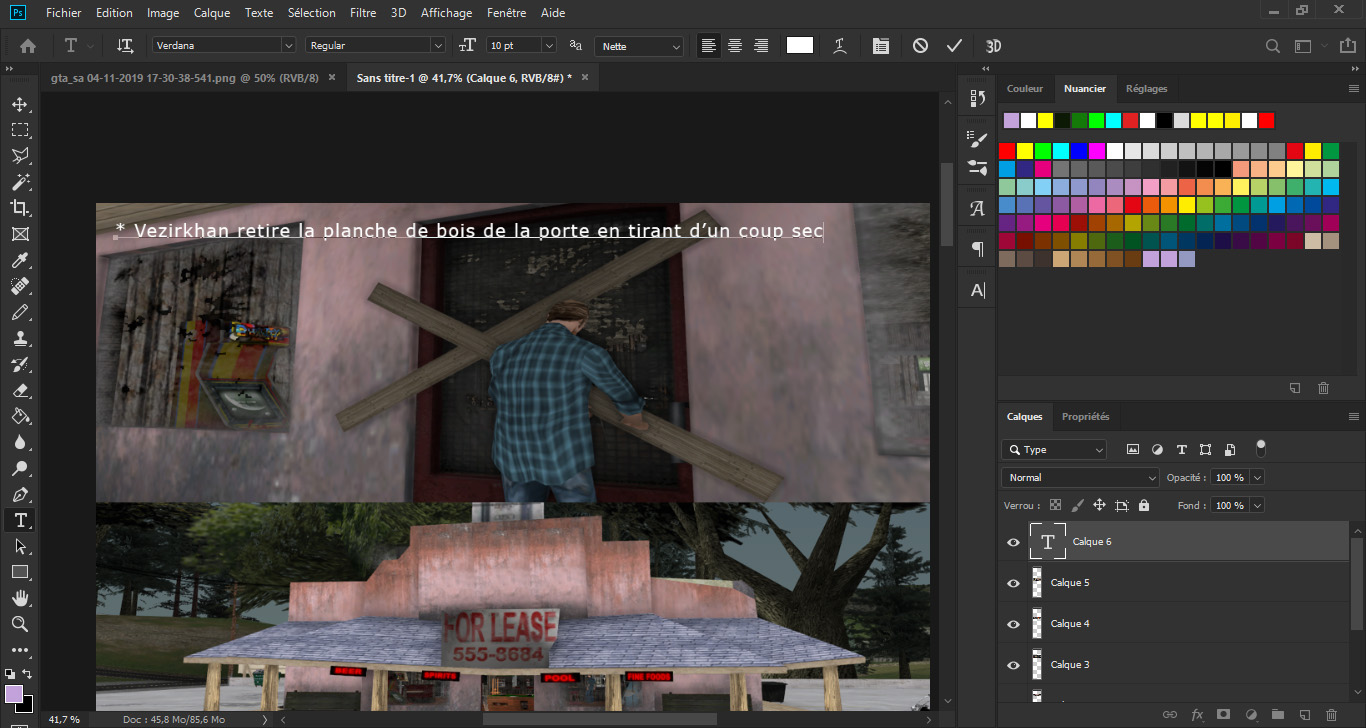Select the Polygonal Lasso tool

point(19,156)
